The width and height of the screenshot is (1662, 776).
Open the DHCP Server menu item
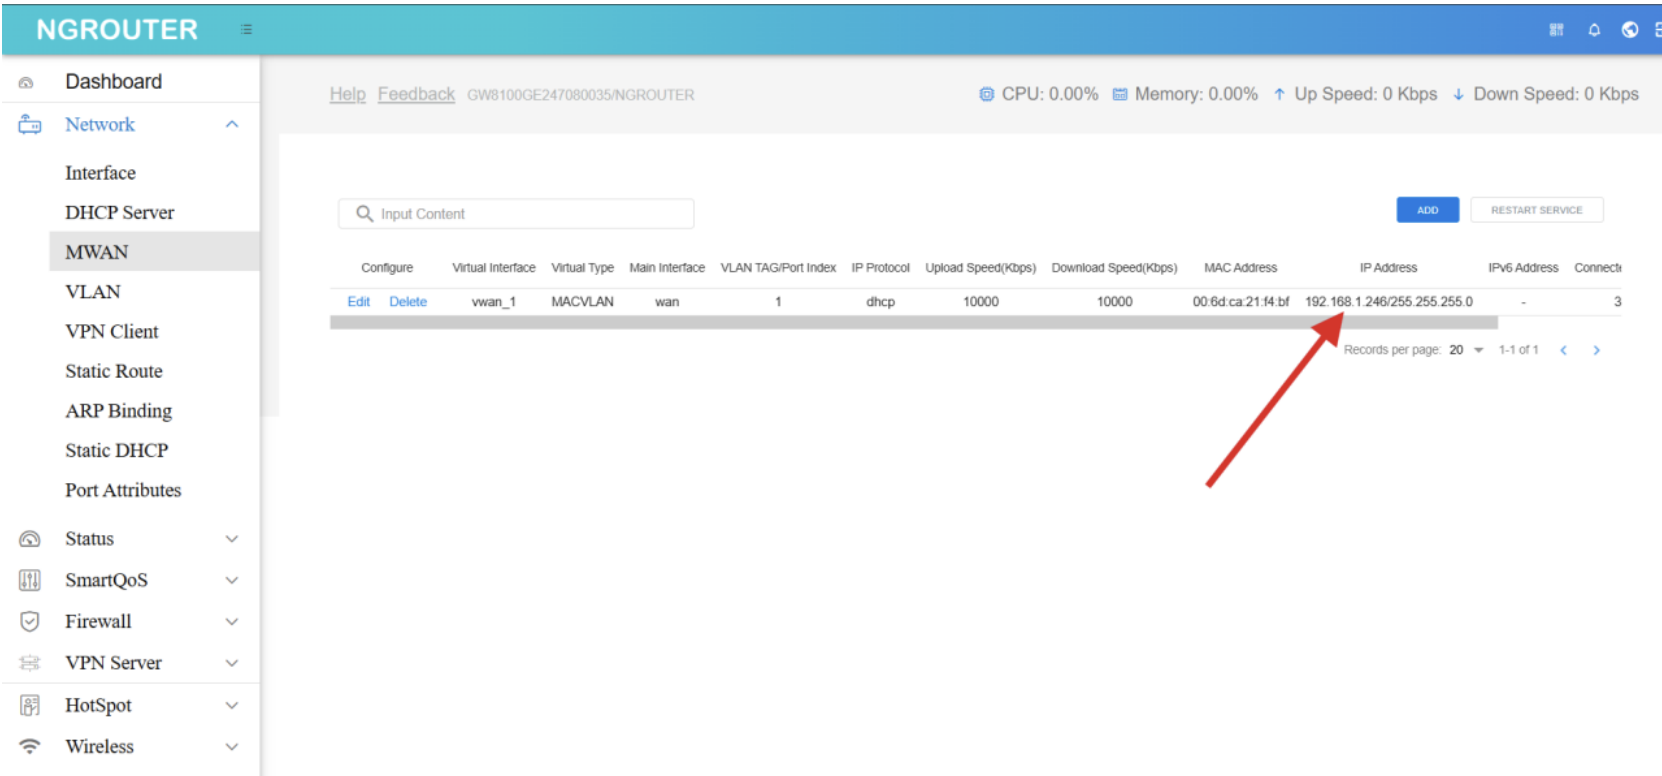(119, 213)
